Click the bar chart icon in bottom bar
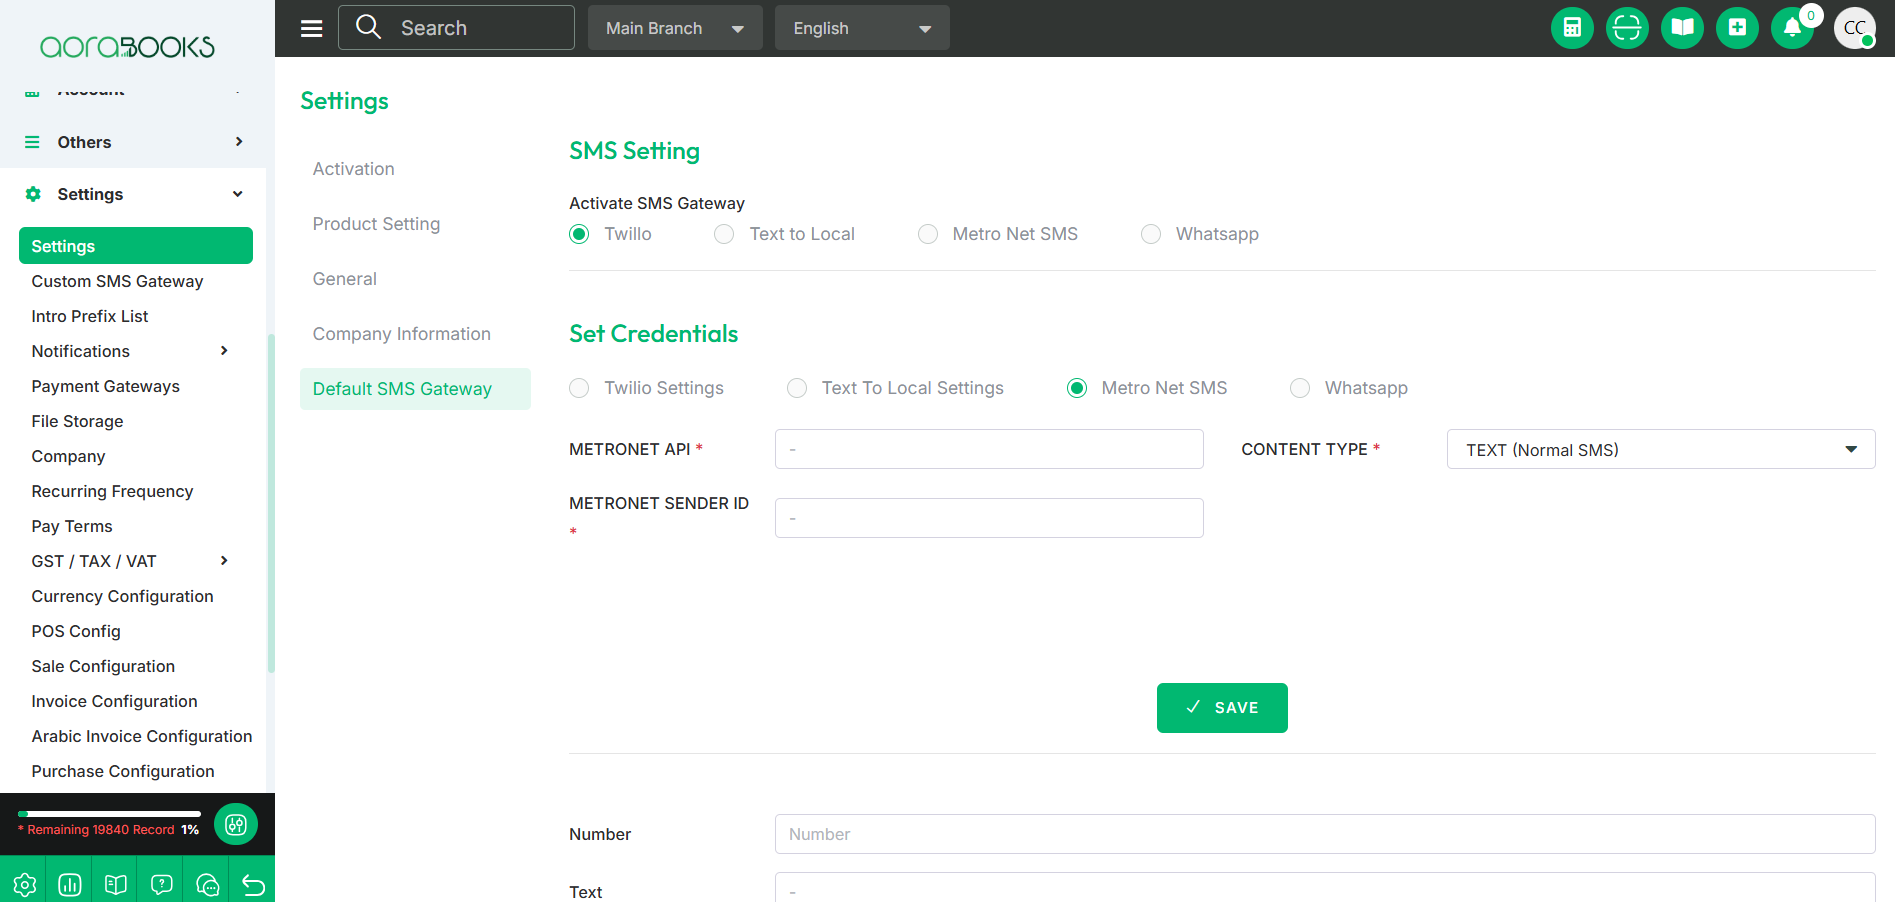The height and width of the screenshot is (902, 1895). 70,885
